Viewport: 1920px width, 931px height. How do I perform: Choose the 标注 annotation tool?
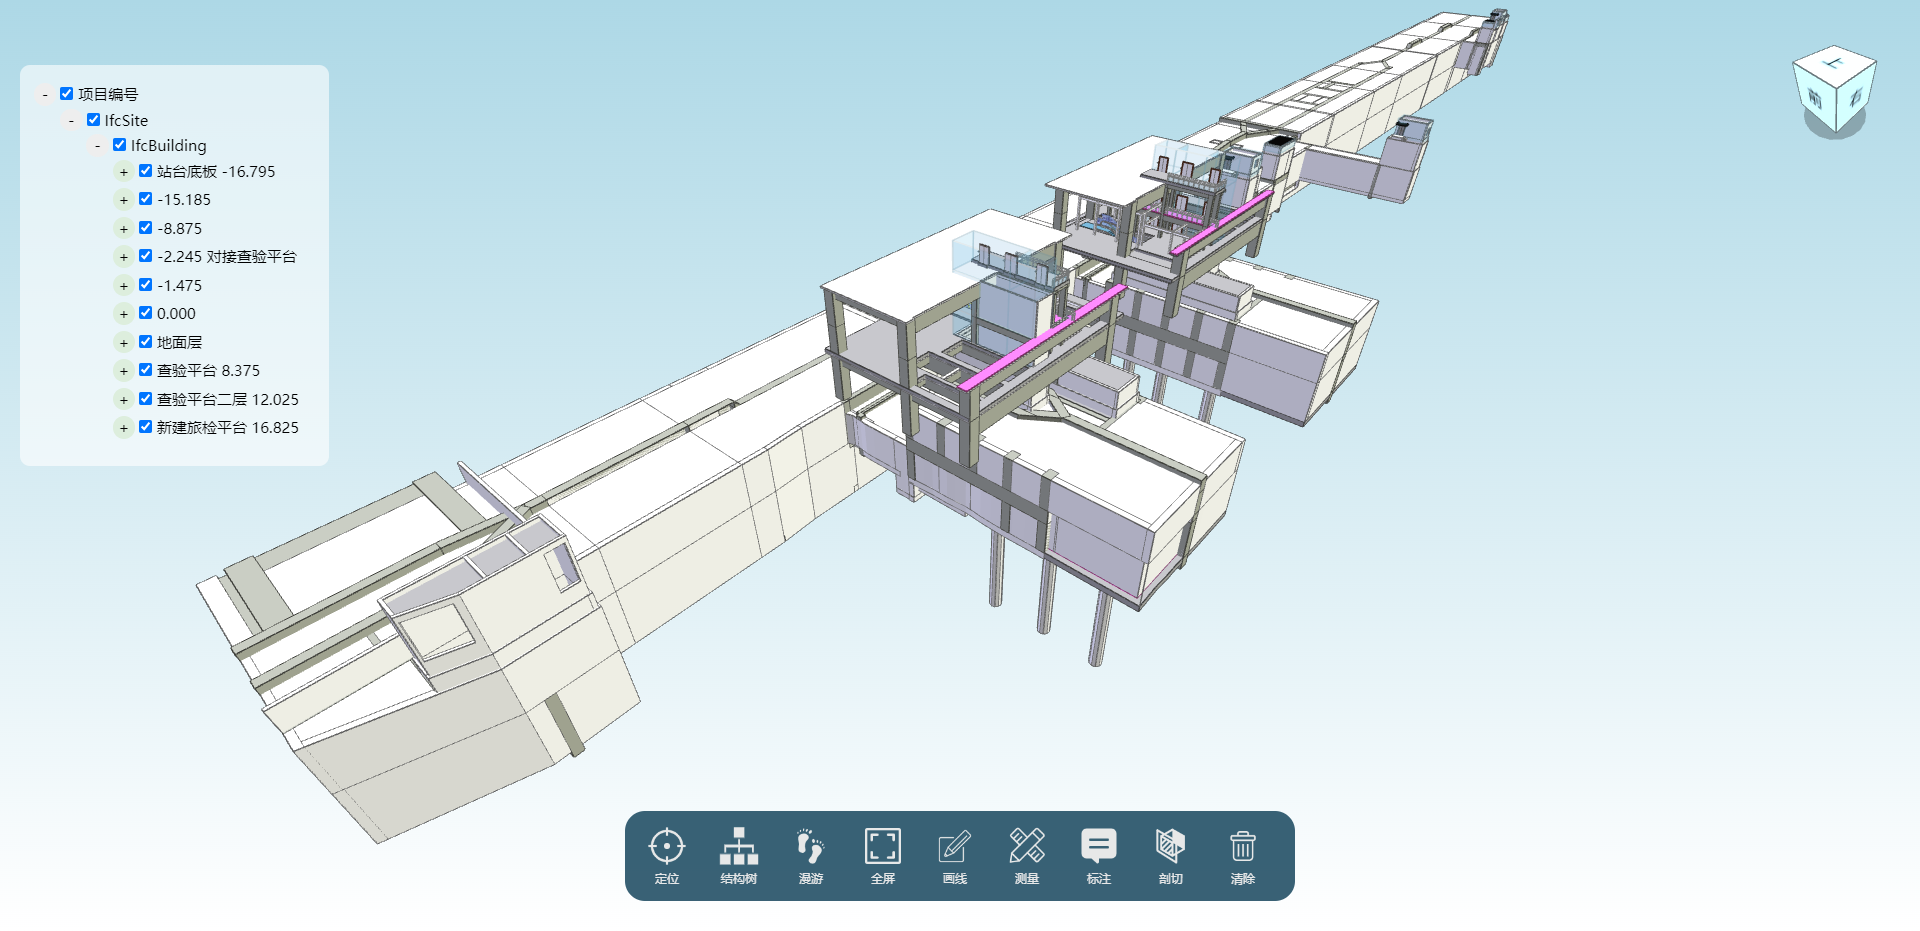coord(1098,847)
